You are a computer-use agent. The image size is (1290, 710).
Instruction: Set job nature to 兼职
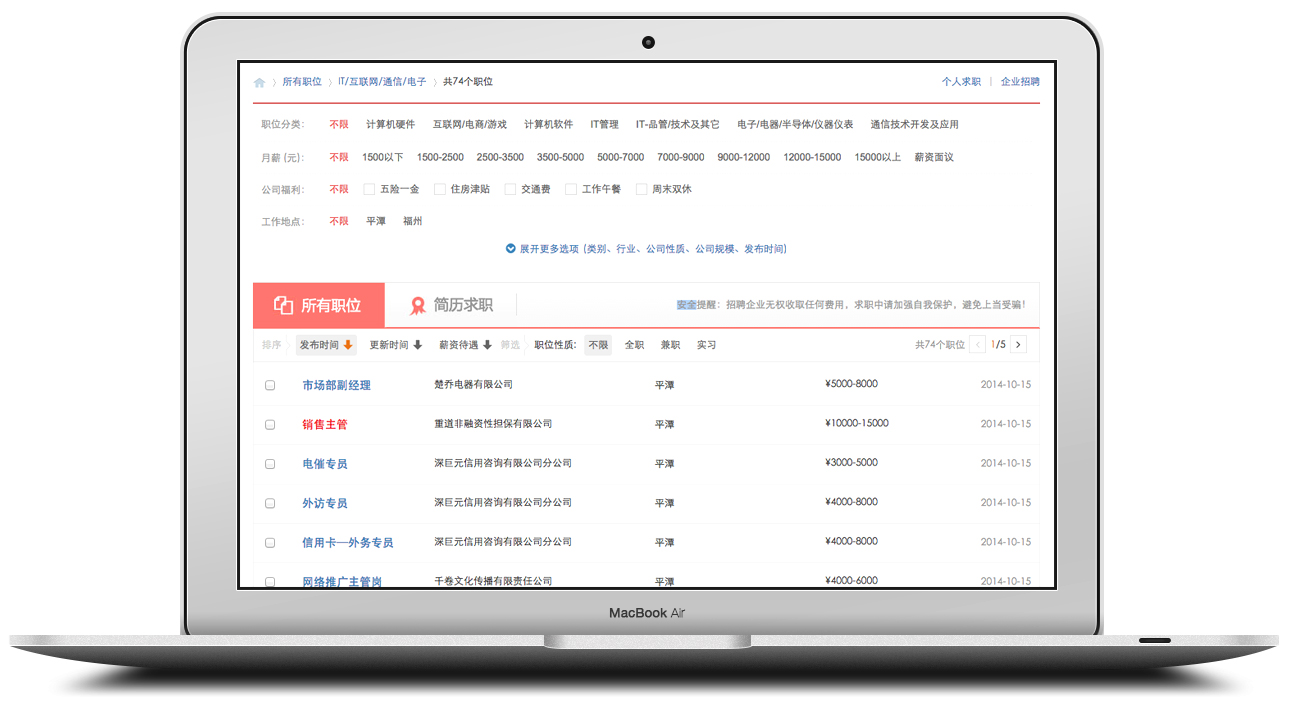(x=670, y=345)
